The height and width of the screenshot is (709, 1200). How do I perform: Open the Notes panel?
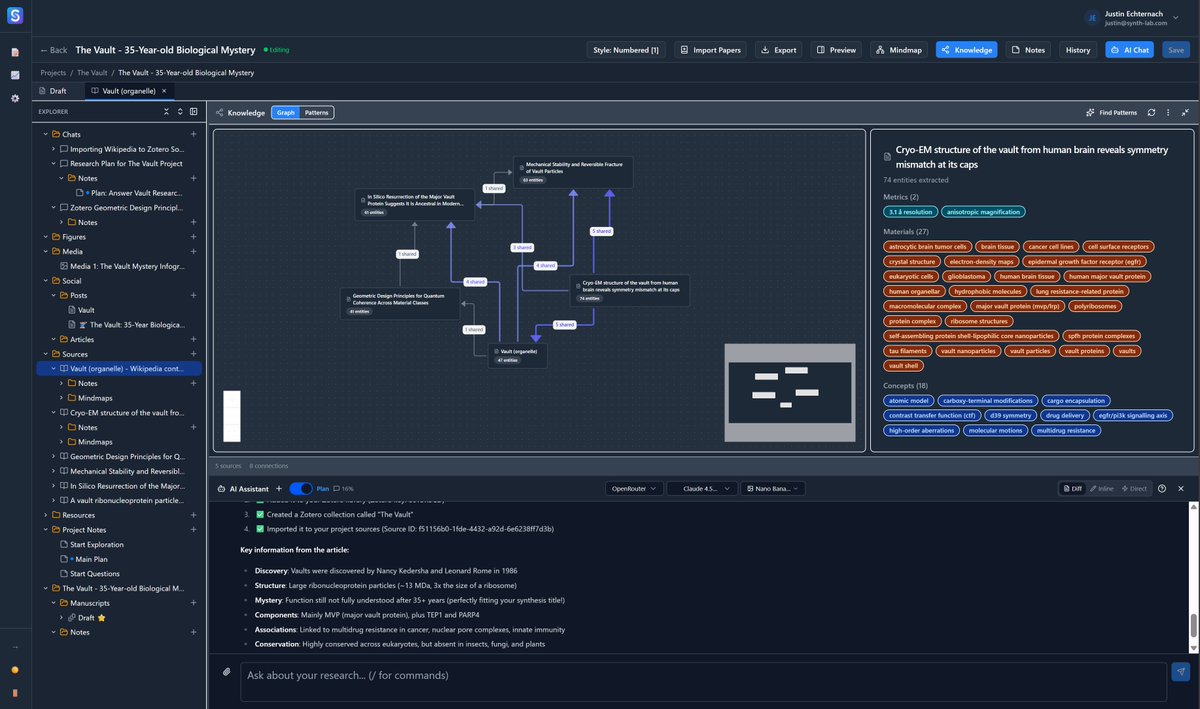(x=1028, y=50)
